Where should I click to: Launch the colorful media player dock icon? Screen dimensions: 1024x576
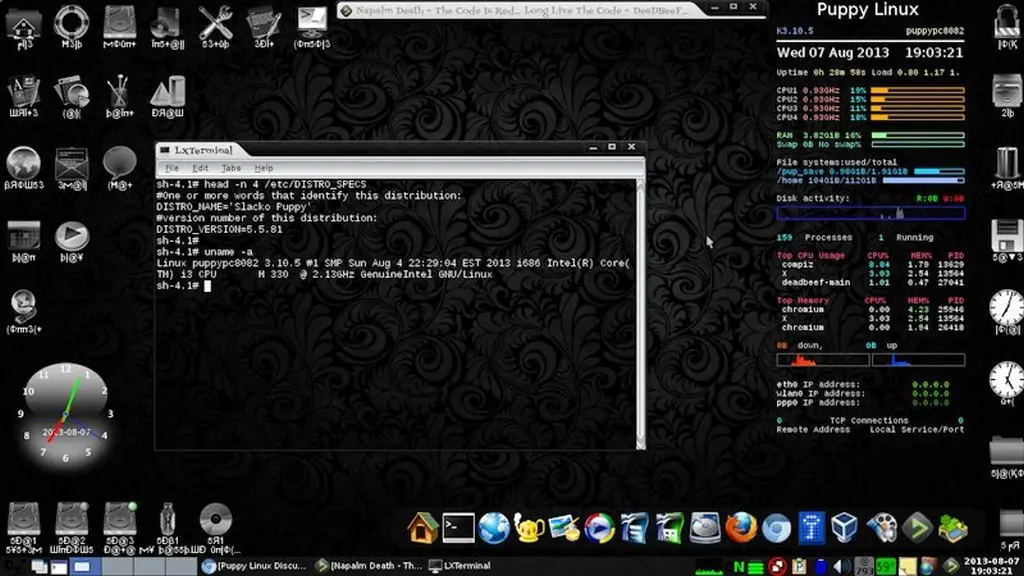pyautogui.click(x=599, y=528)
